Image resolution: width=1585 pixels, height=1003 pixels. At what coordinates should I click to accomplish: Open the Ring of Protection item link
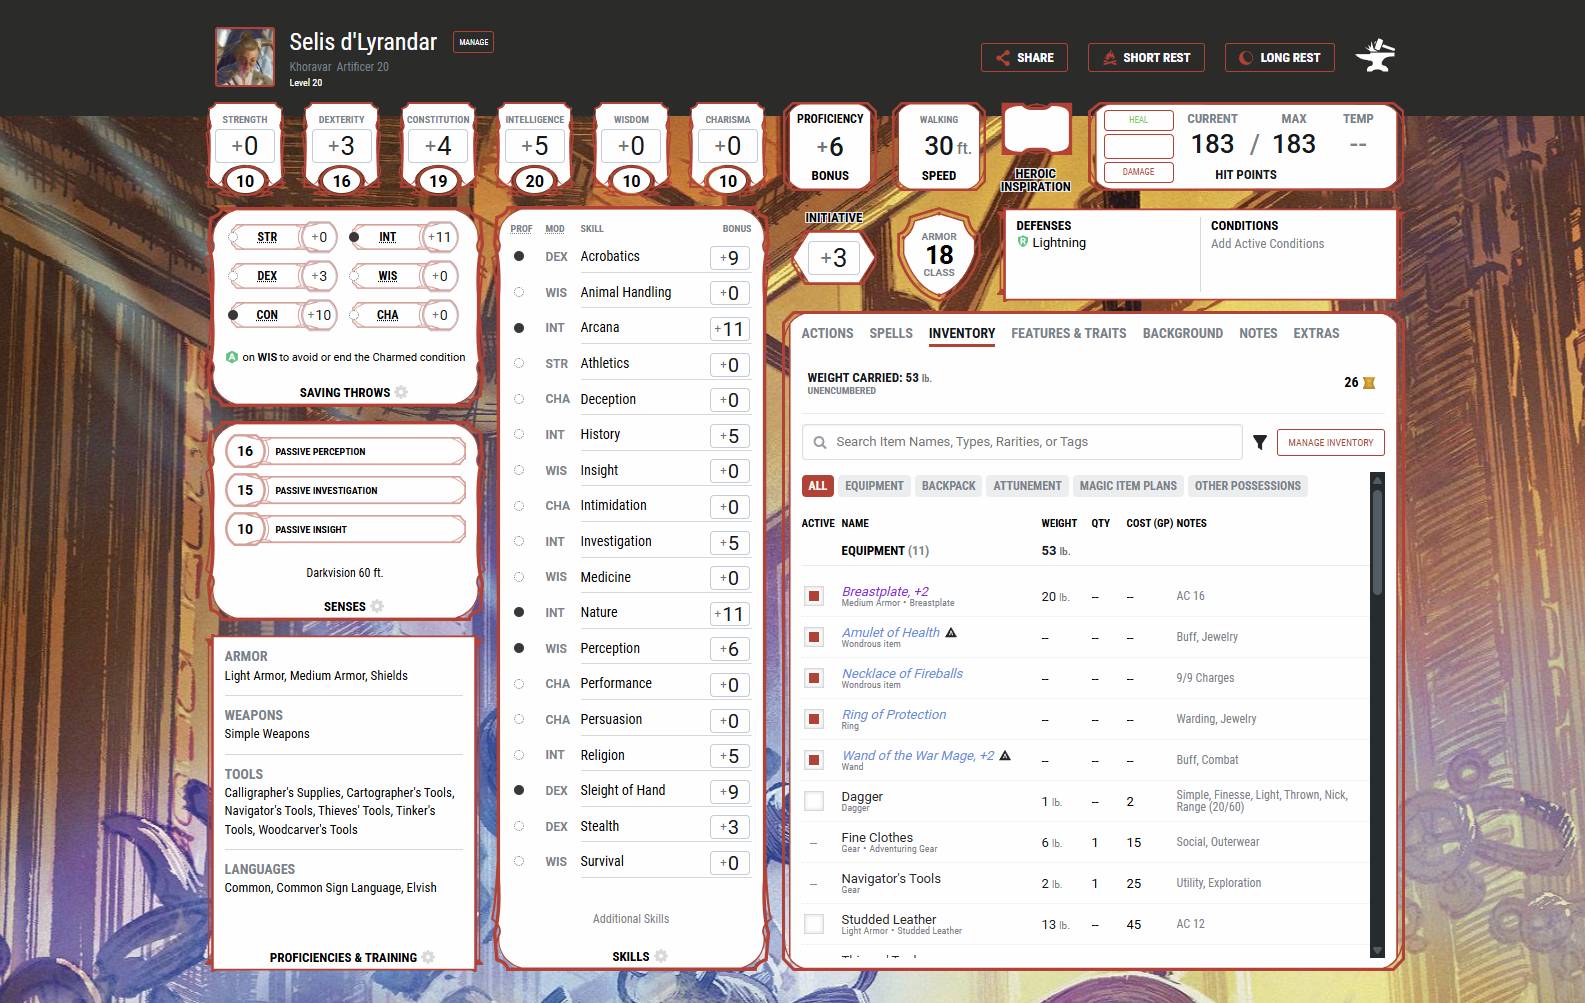click(894, 714)
